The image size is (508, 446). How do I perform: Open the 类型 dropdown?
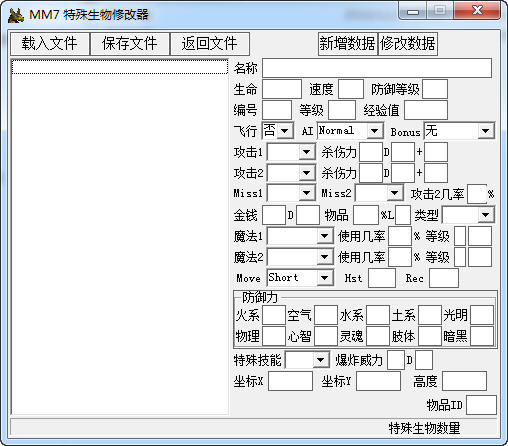[x=485, y=215]
